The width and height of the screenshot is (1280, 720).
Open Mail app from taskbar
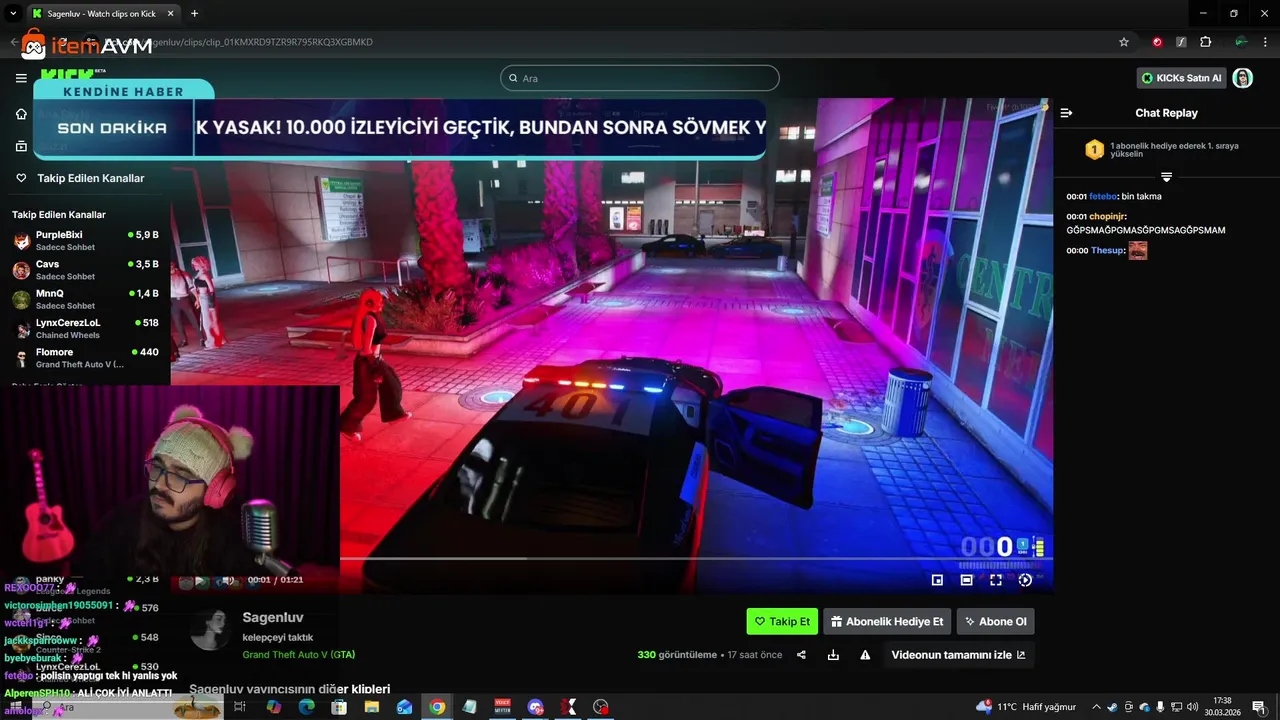click(404, 707)
